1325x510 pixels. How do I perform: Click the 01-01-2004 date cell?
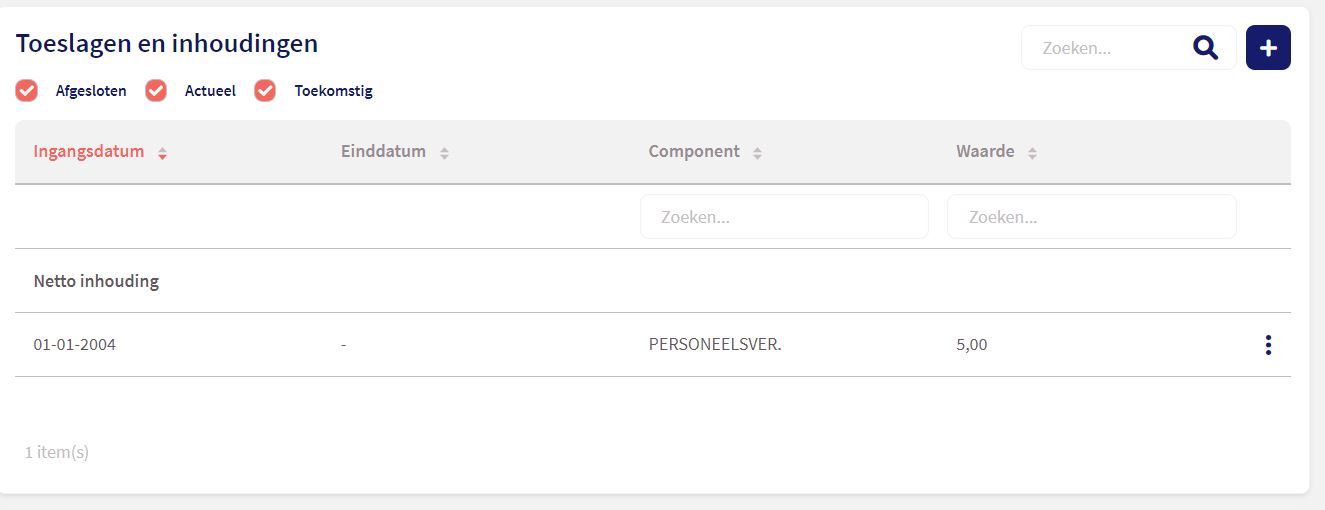[75, 345]
